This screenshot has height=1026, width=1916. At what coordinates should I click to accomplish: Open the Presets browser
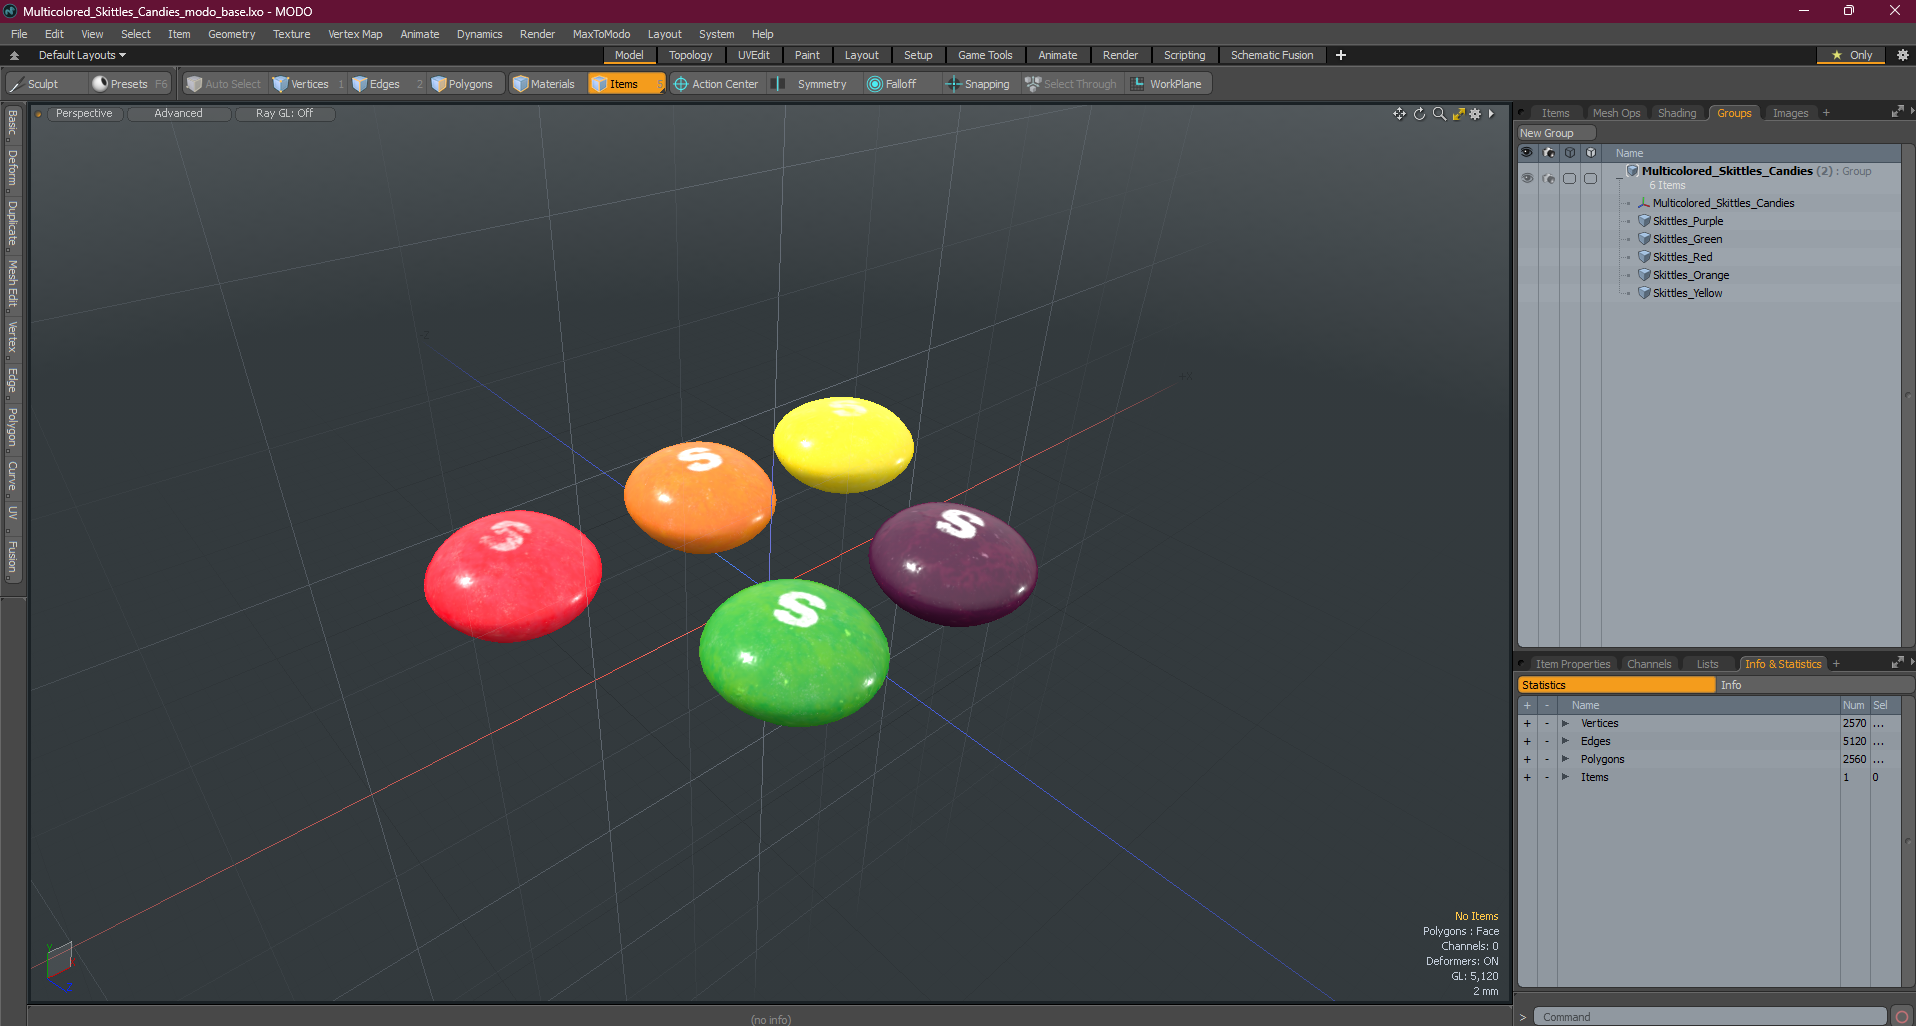pos(129,84)
